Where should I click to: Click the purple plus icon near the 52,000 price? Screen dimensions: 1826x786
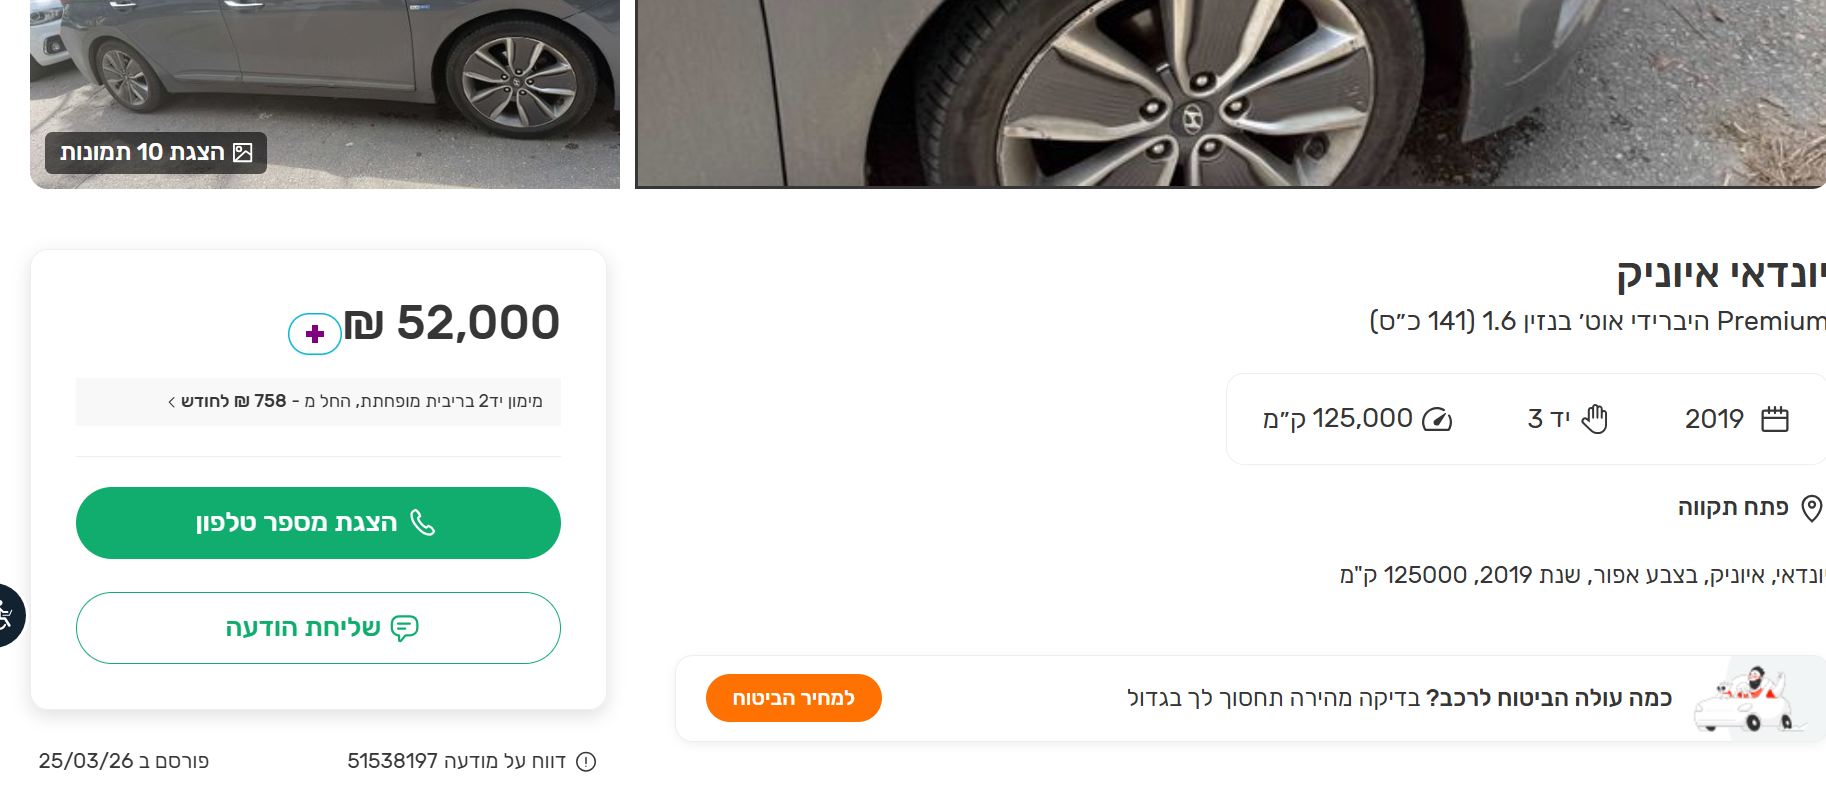click(315, 333)
